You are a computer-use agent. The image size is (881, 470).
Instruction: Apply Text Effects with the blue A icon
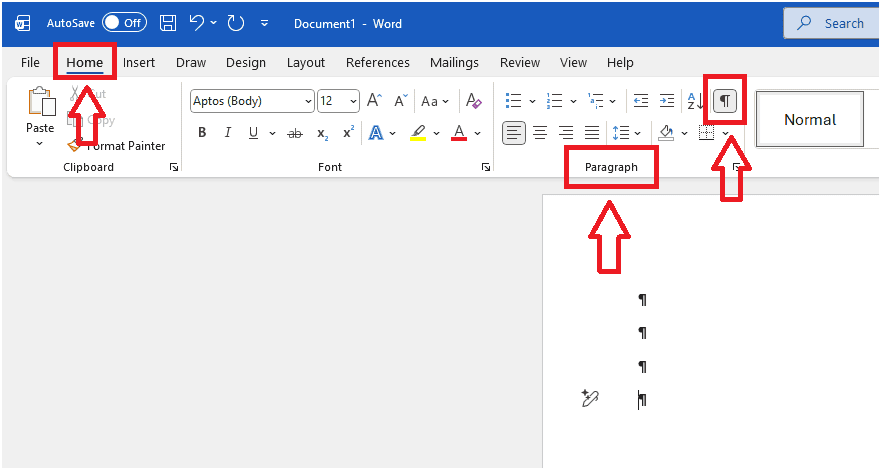(x=376, y=133)
